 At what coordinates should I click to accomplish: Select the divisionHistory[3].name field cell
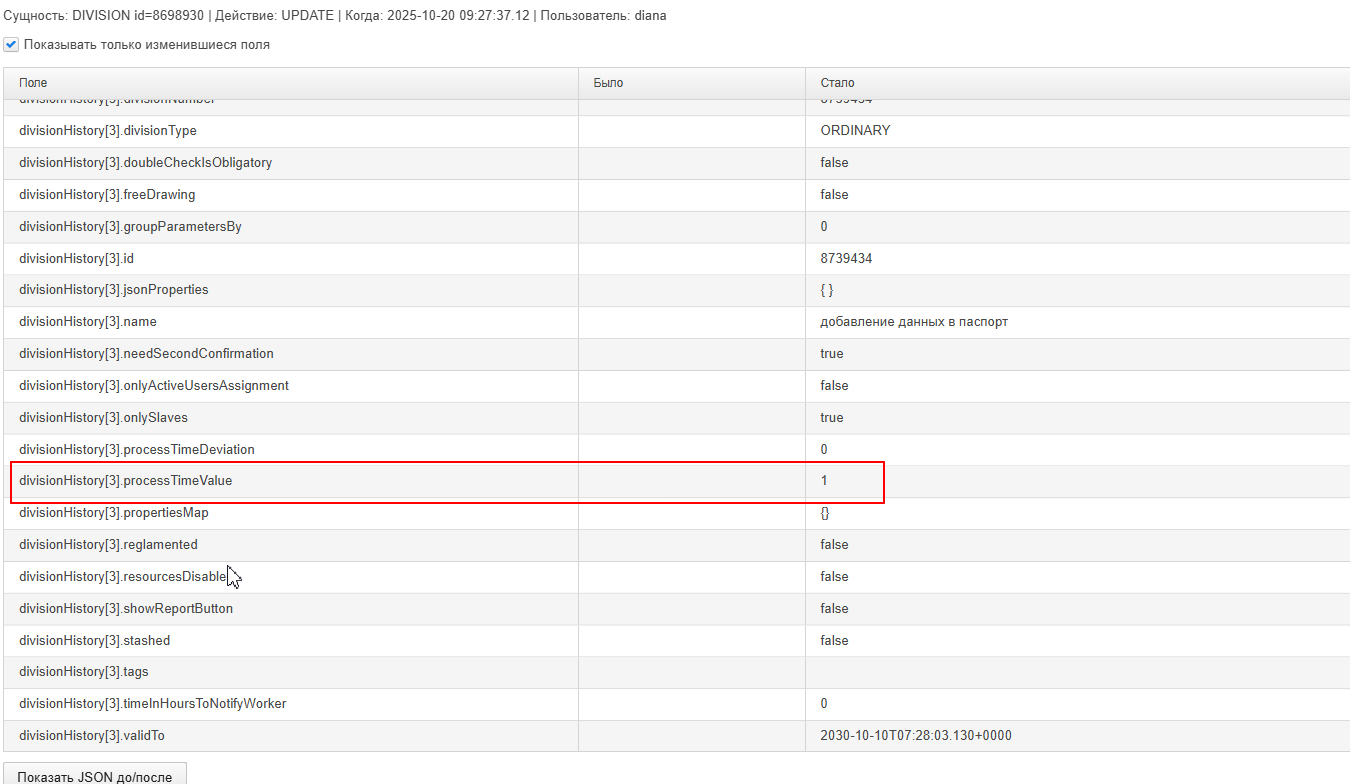[x=291, y=322]
